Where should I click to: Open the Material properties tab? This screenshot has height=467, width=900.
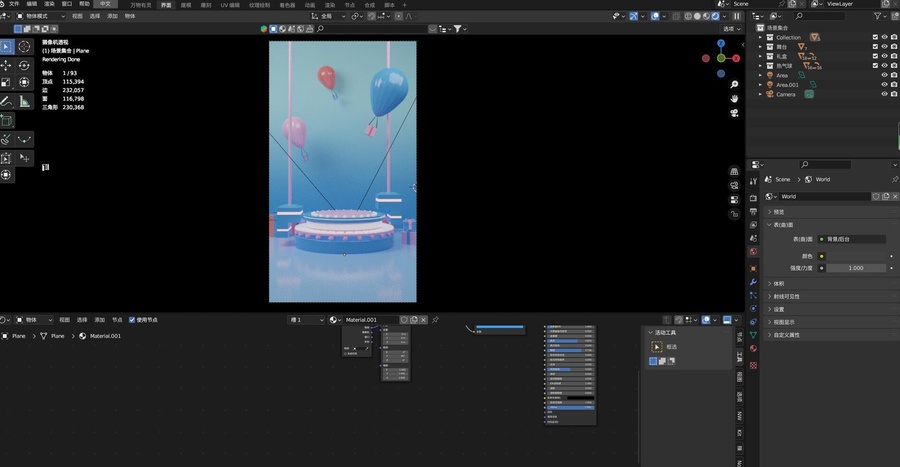753,349
